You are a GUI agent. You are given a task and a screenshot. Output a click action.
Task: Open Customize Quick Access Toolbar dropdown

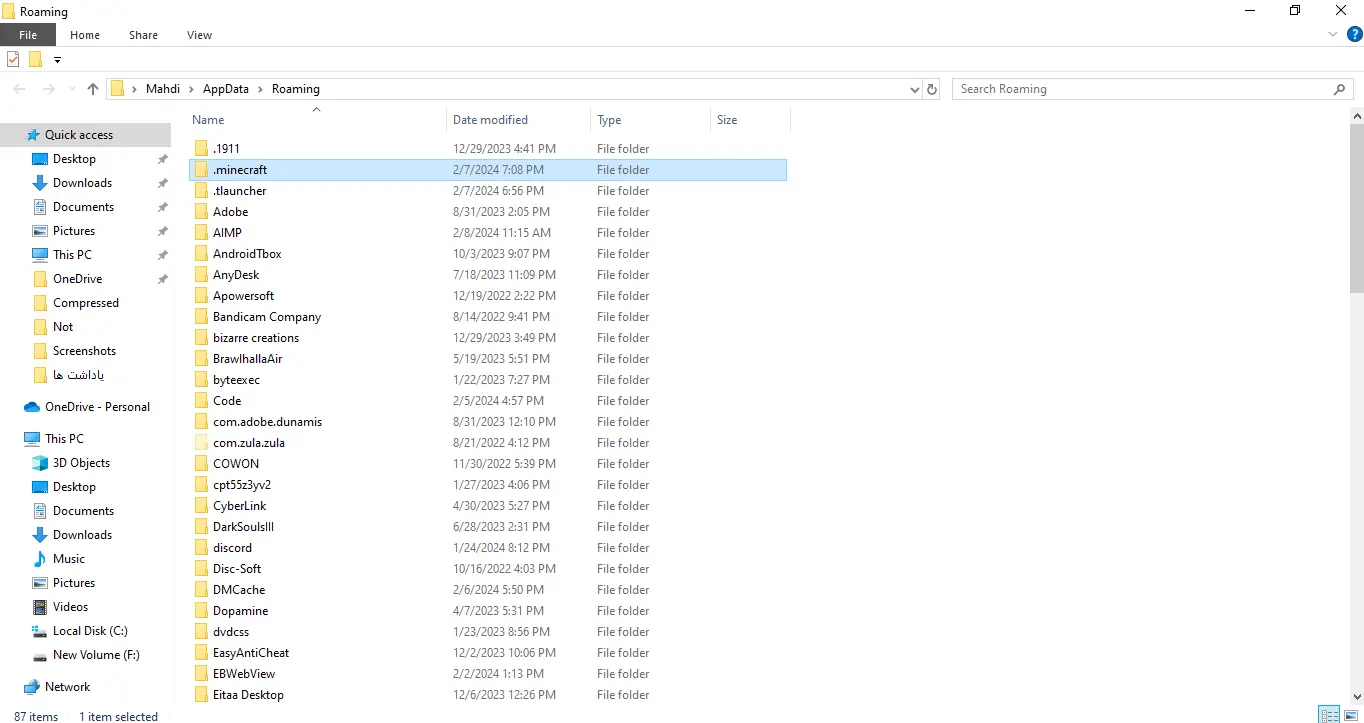pos(57,60)
